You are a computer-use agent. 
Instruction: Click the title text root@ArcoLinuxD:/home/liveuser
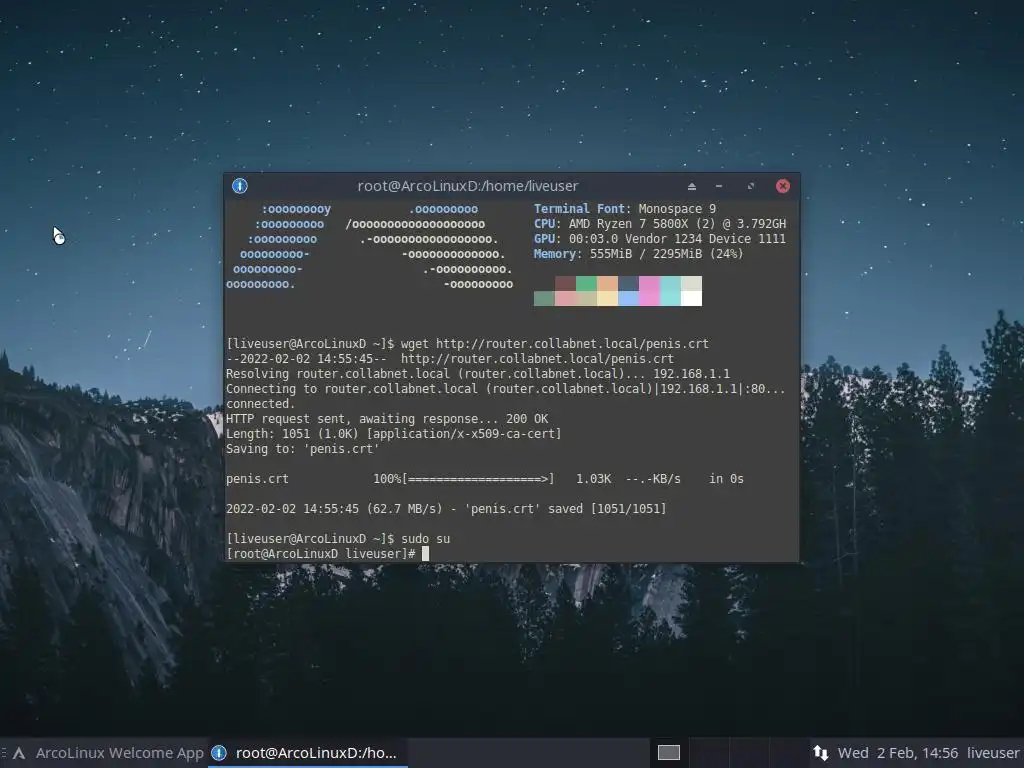point(468,186)
